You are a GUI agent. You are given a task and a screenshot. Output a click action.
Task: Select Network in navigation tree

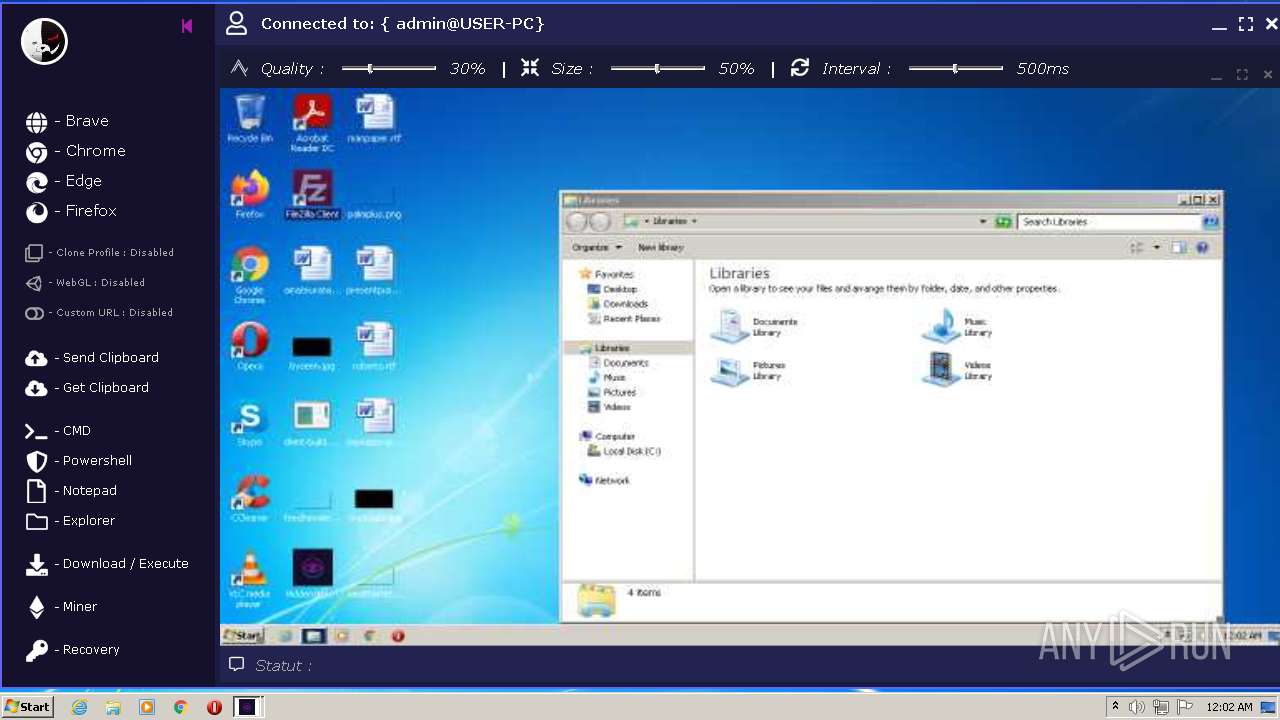(605, 481)
